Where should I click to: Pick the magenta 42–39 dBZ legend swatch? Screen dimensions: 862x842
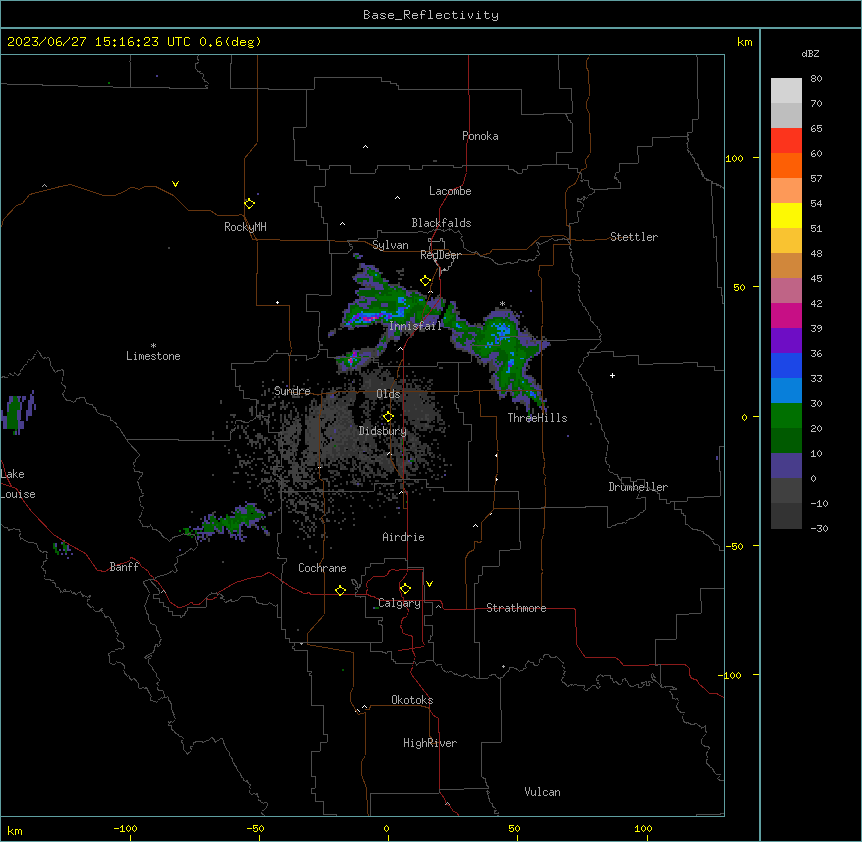pyautogui.click(x=786, y=315)
